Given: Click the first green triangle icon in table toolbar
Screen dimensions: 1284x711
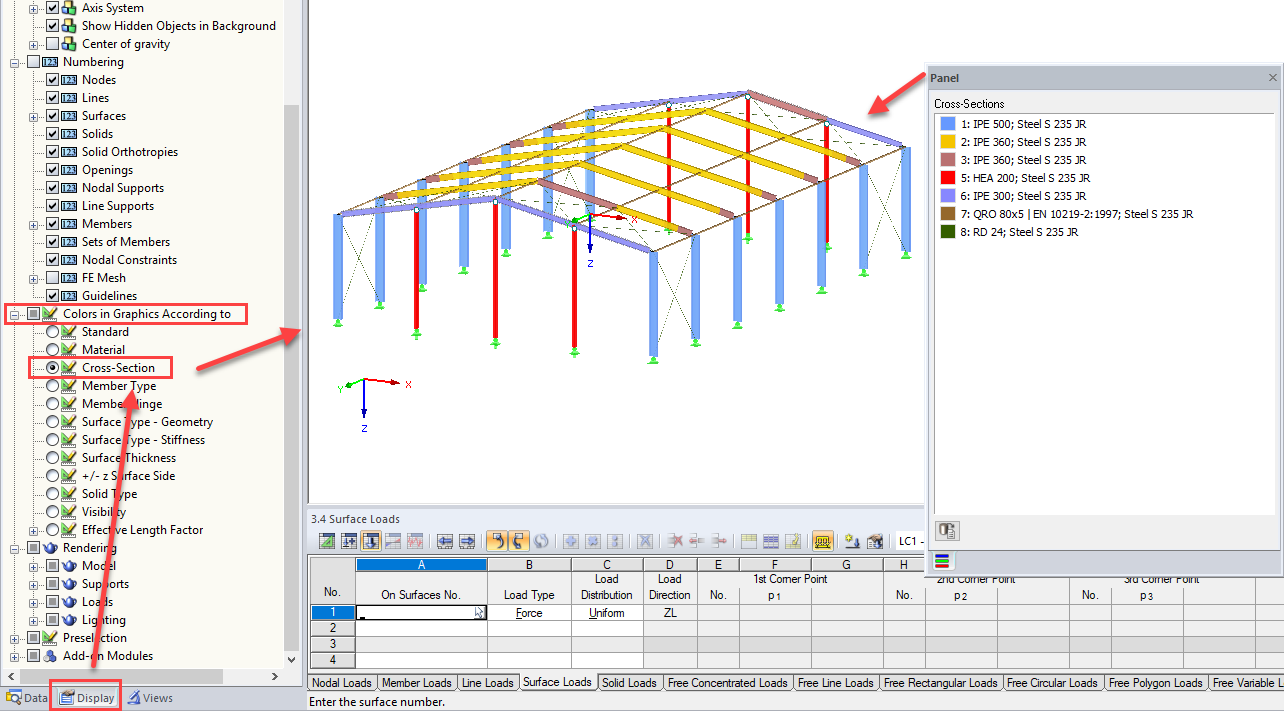Looking at the screenshot, I should point(327,541).
